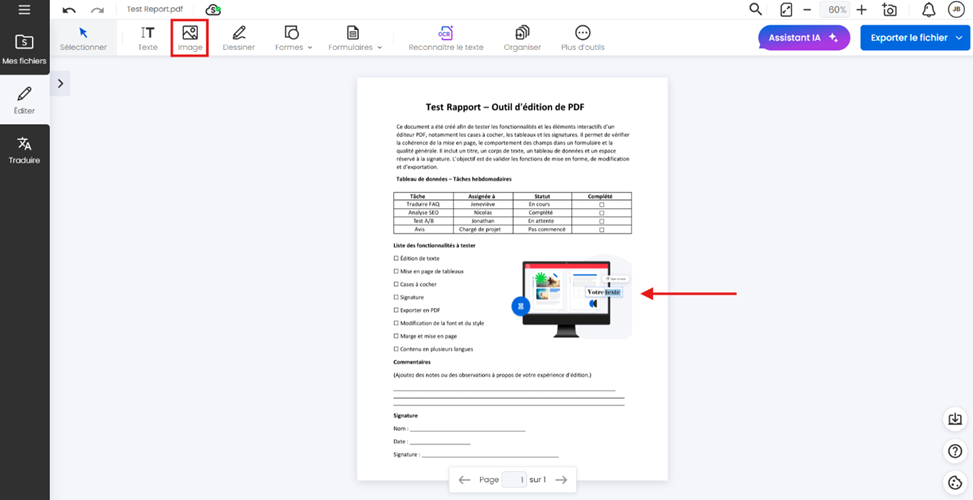This screenshot has height=500, width=973.
Task: Select the Image insertion tool
Action: tap(189, 38)
